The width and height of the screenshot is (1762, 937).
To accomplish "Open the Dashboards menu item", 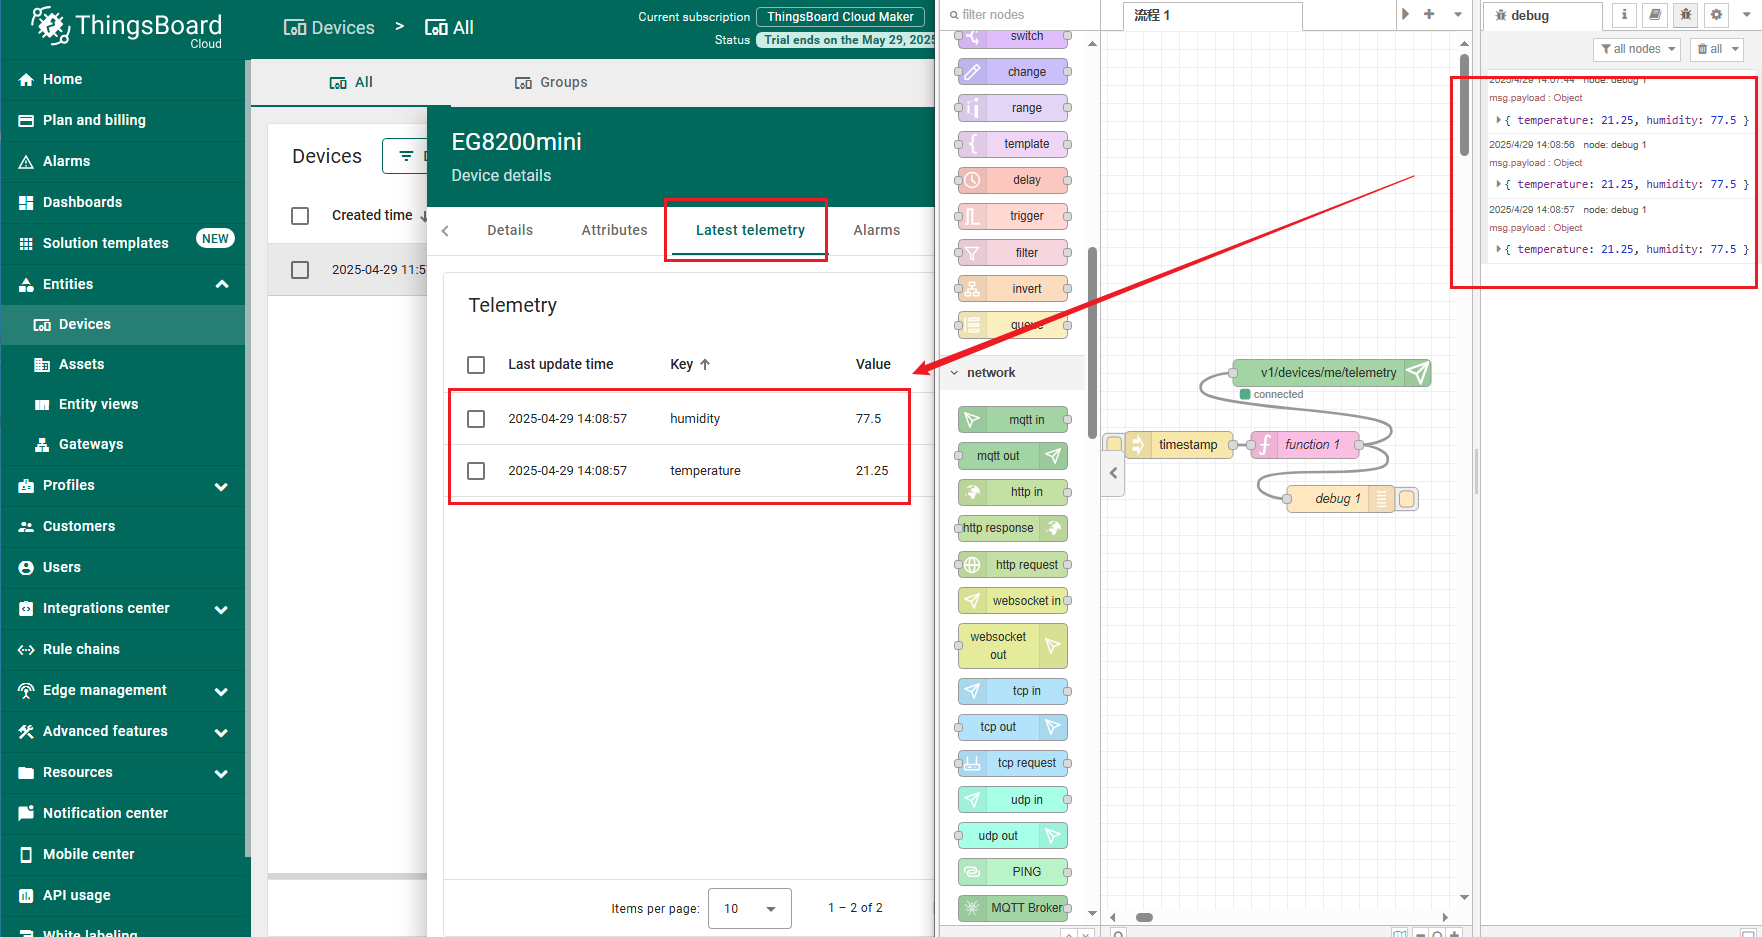I will tap(82, 202).
